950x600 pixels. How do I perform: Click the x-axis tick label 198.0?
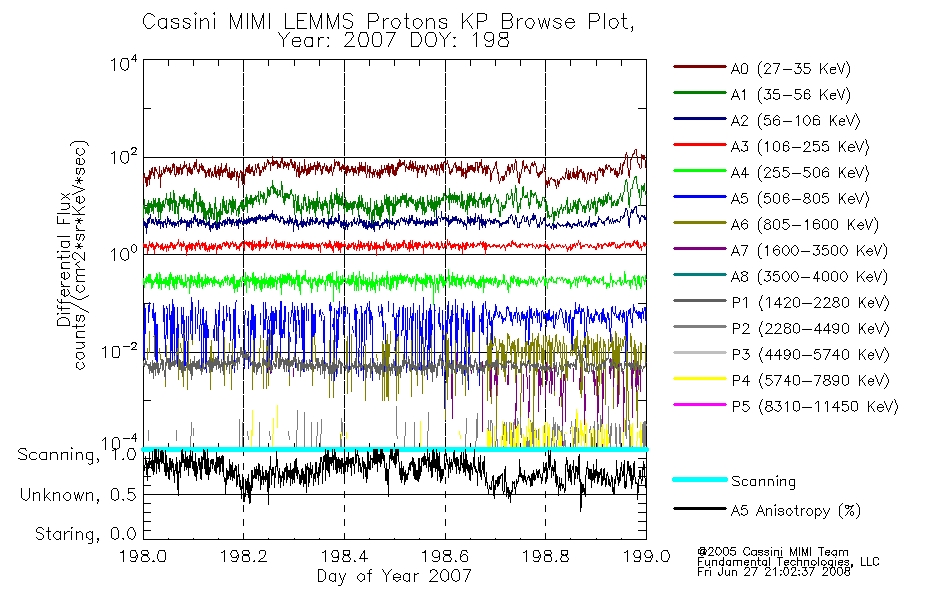143,556
